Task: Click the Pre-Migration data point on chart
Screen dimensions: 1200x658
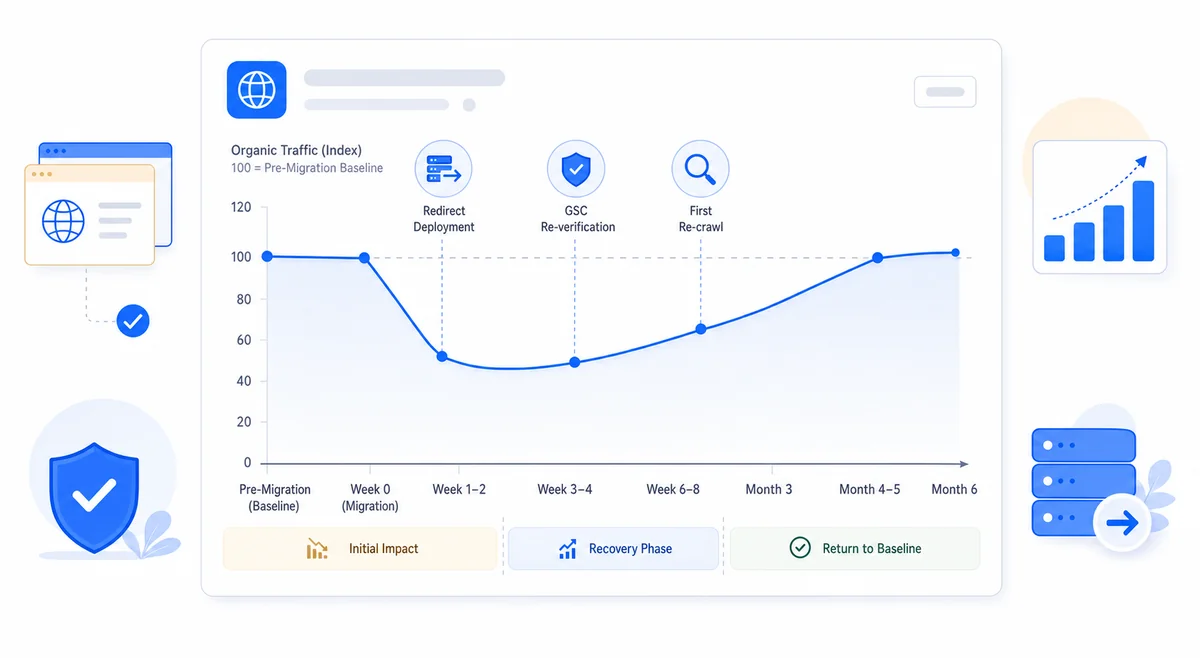Action: (267, 256)
